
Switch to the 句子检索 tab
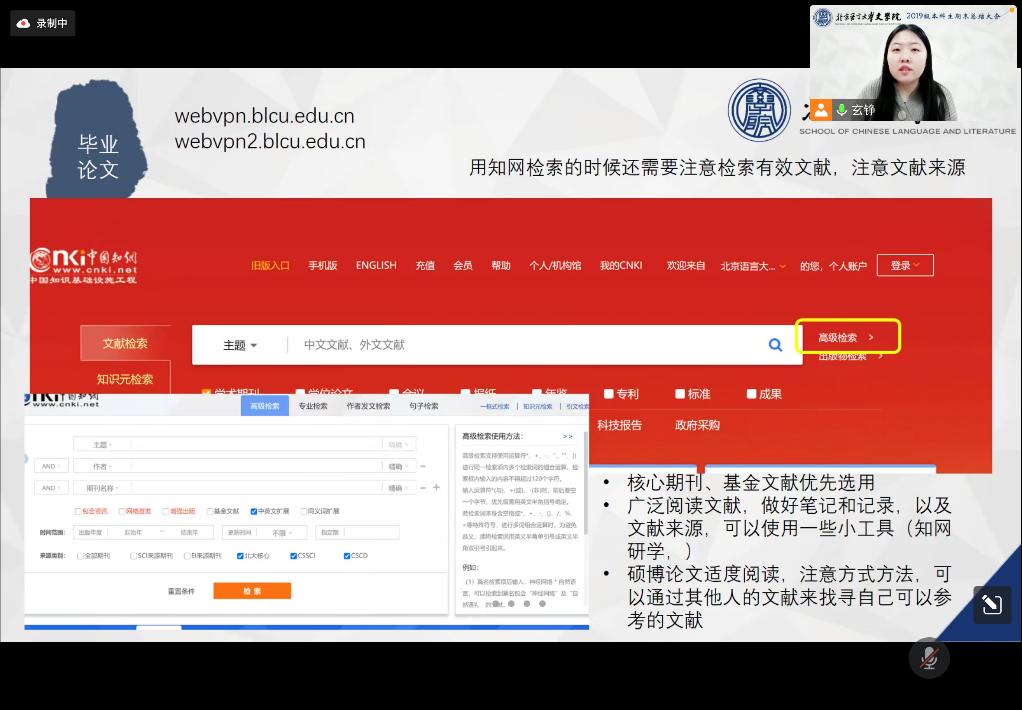tap(424, 406)
